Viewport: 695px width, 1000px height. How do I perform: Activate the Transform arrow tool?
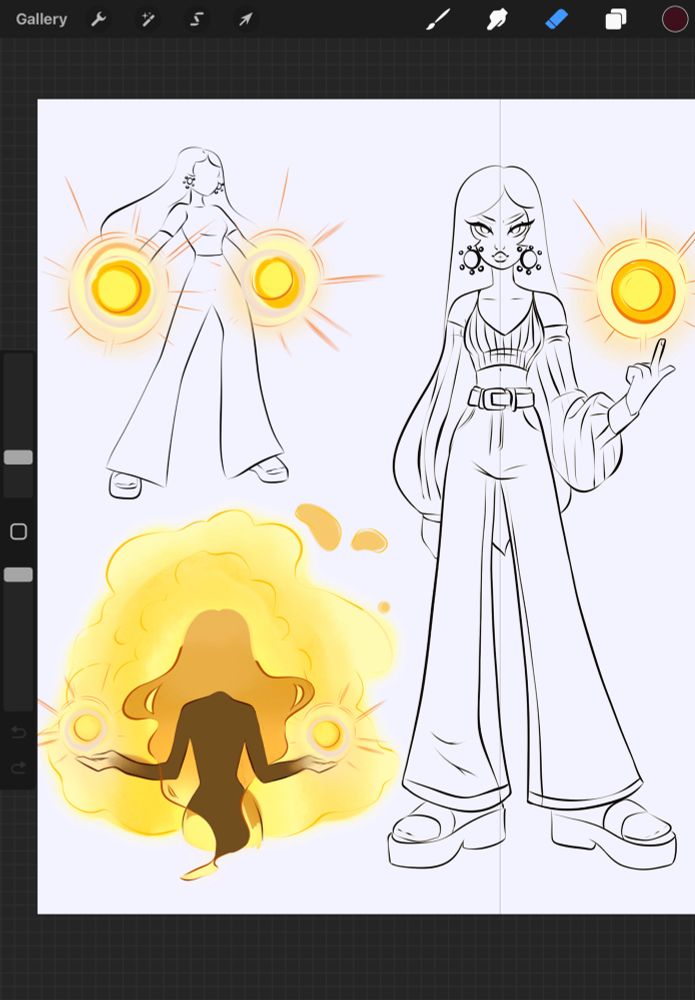[245, 19]
